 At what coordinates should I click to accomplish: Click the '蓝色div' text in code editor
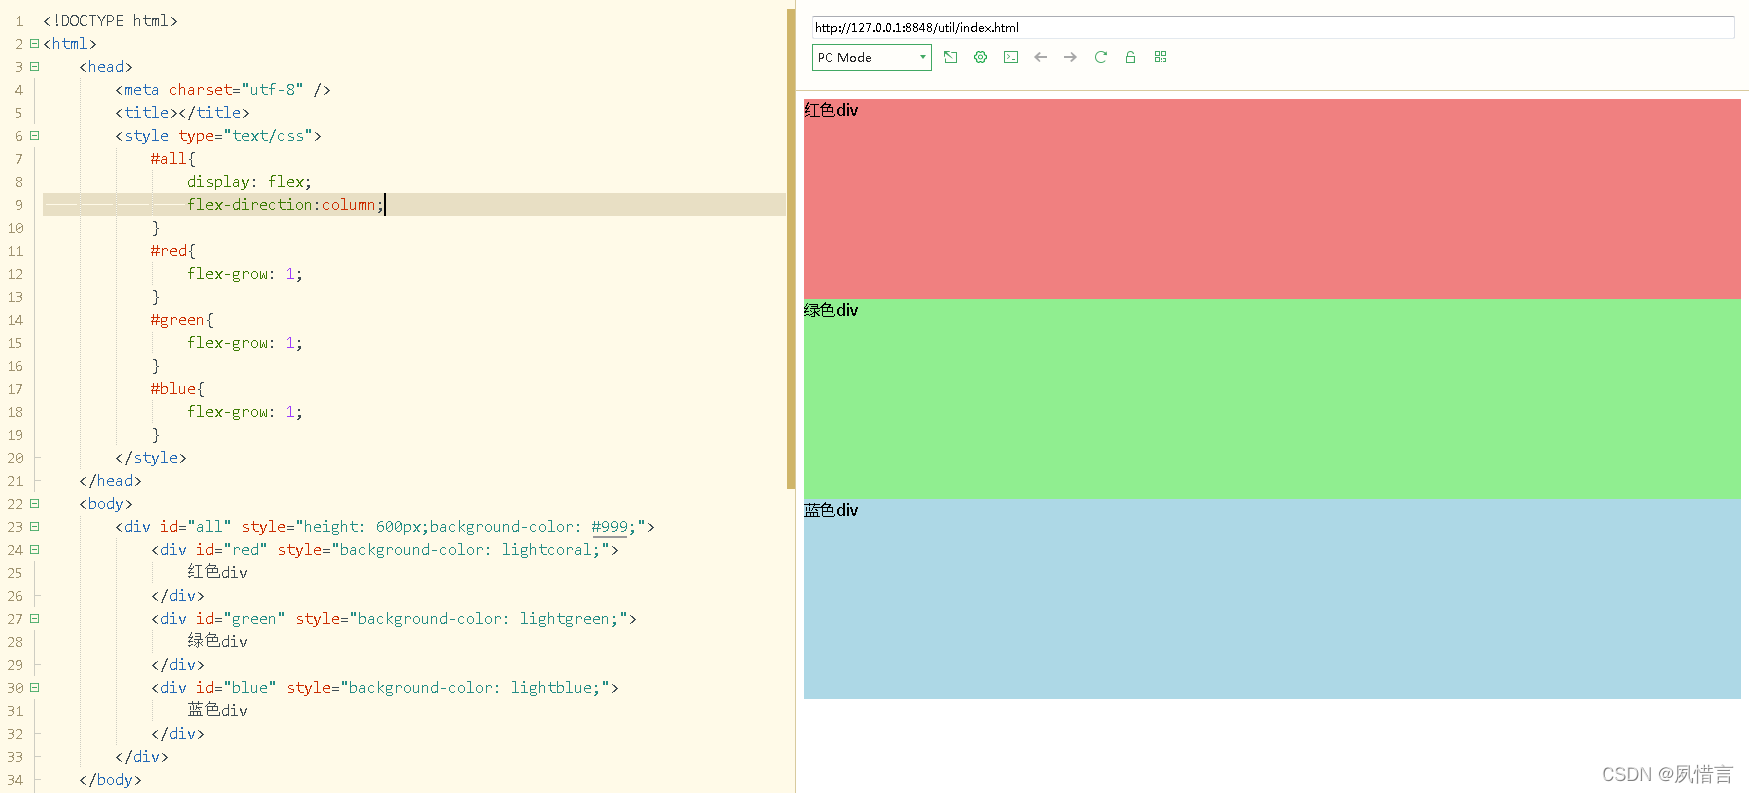pyautogui.click(x=217, y=710)
